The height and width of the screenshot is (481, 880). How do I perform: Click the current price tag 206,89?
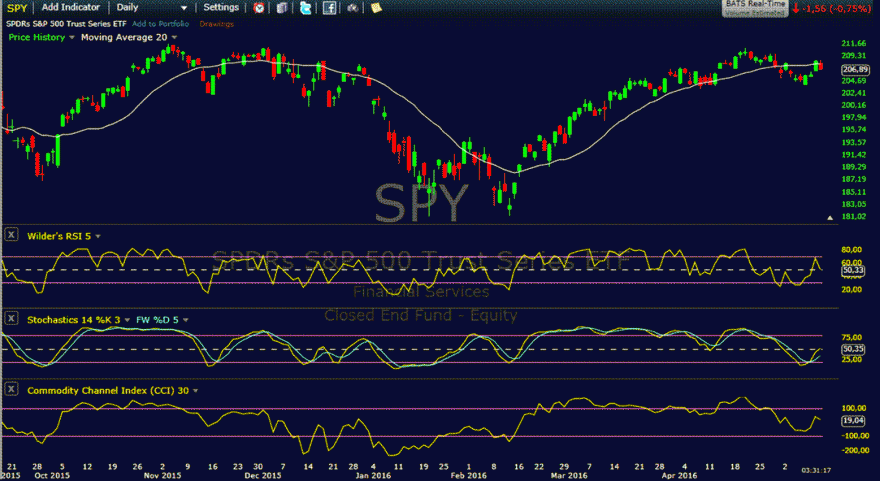tap(855, 70)
